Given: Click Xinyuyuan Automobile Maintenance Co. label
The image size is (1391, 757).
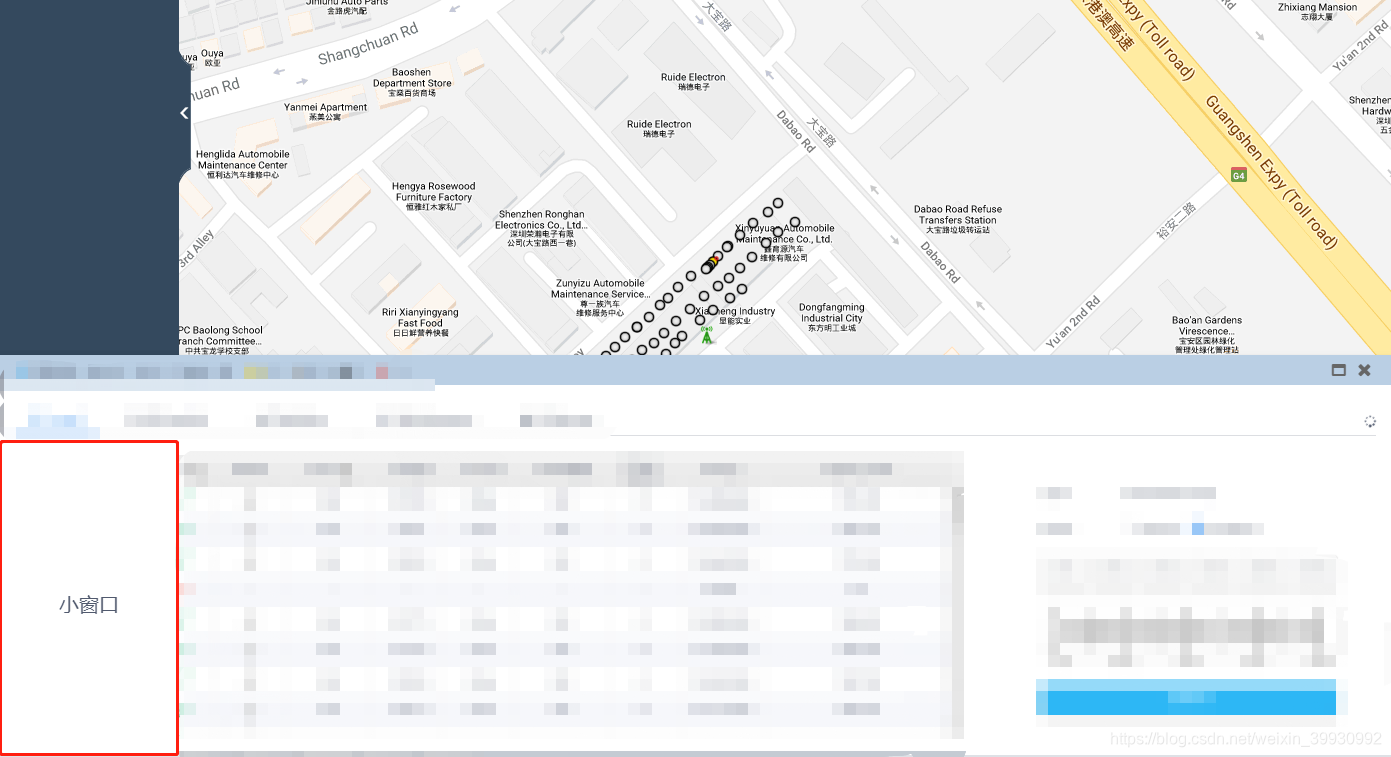Looking at the screenshot, I should (785, 243).
